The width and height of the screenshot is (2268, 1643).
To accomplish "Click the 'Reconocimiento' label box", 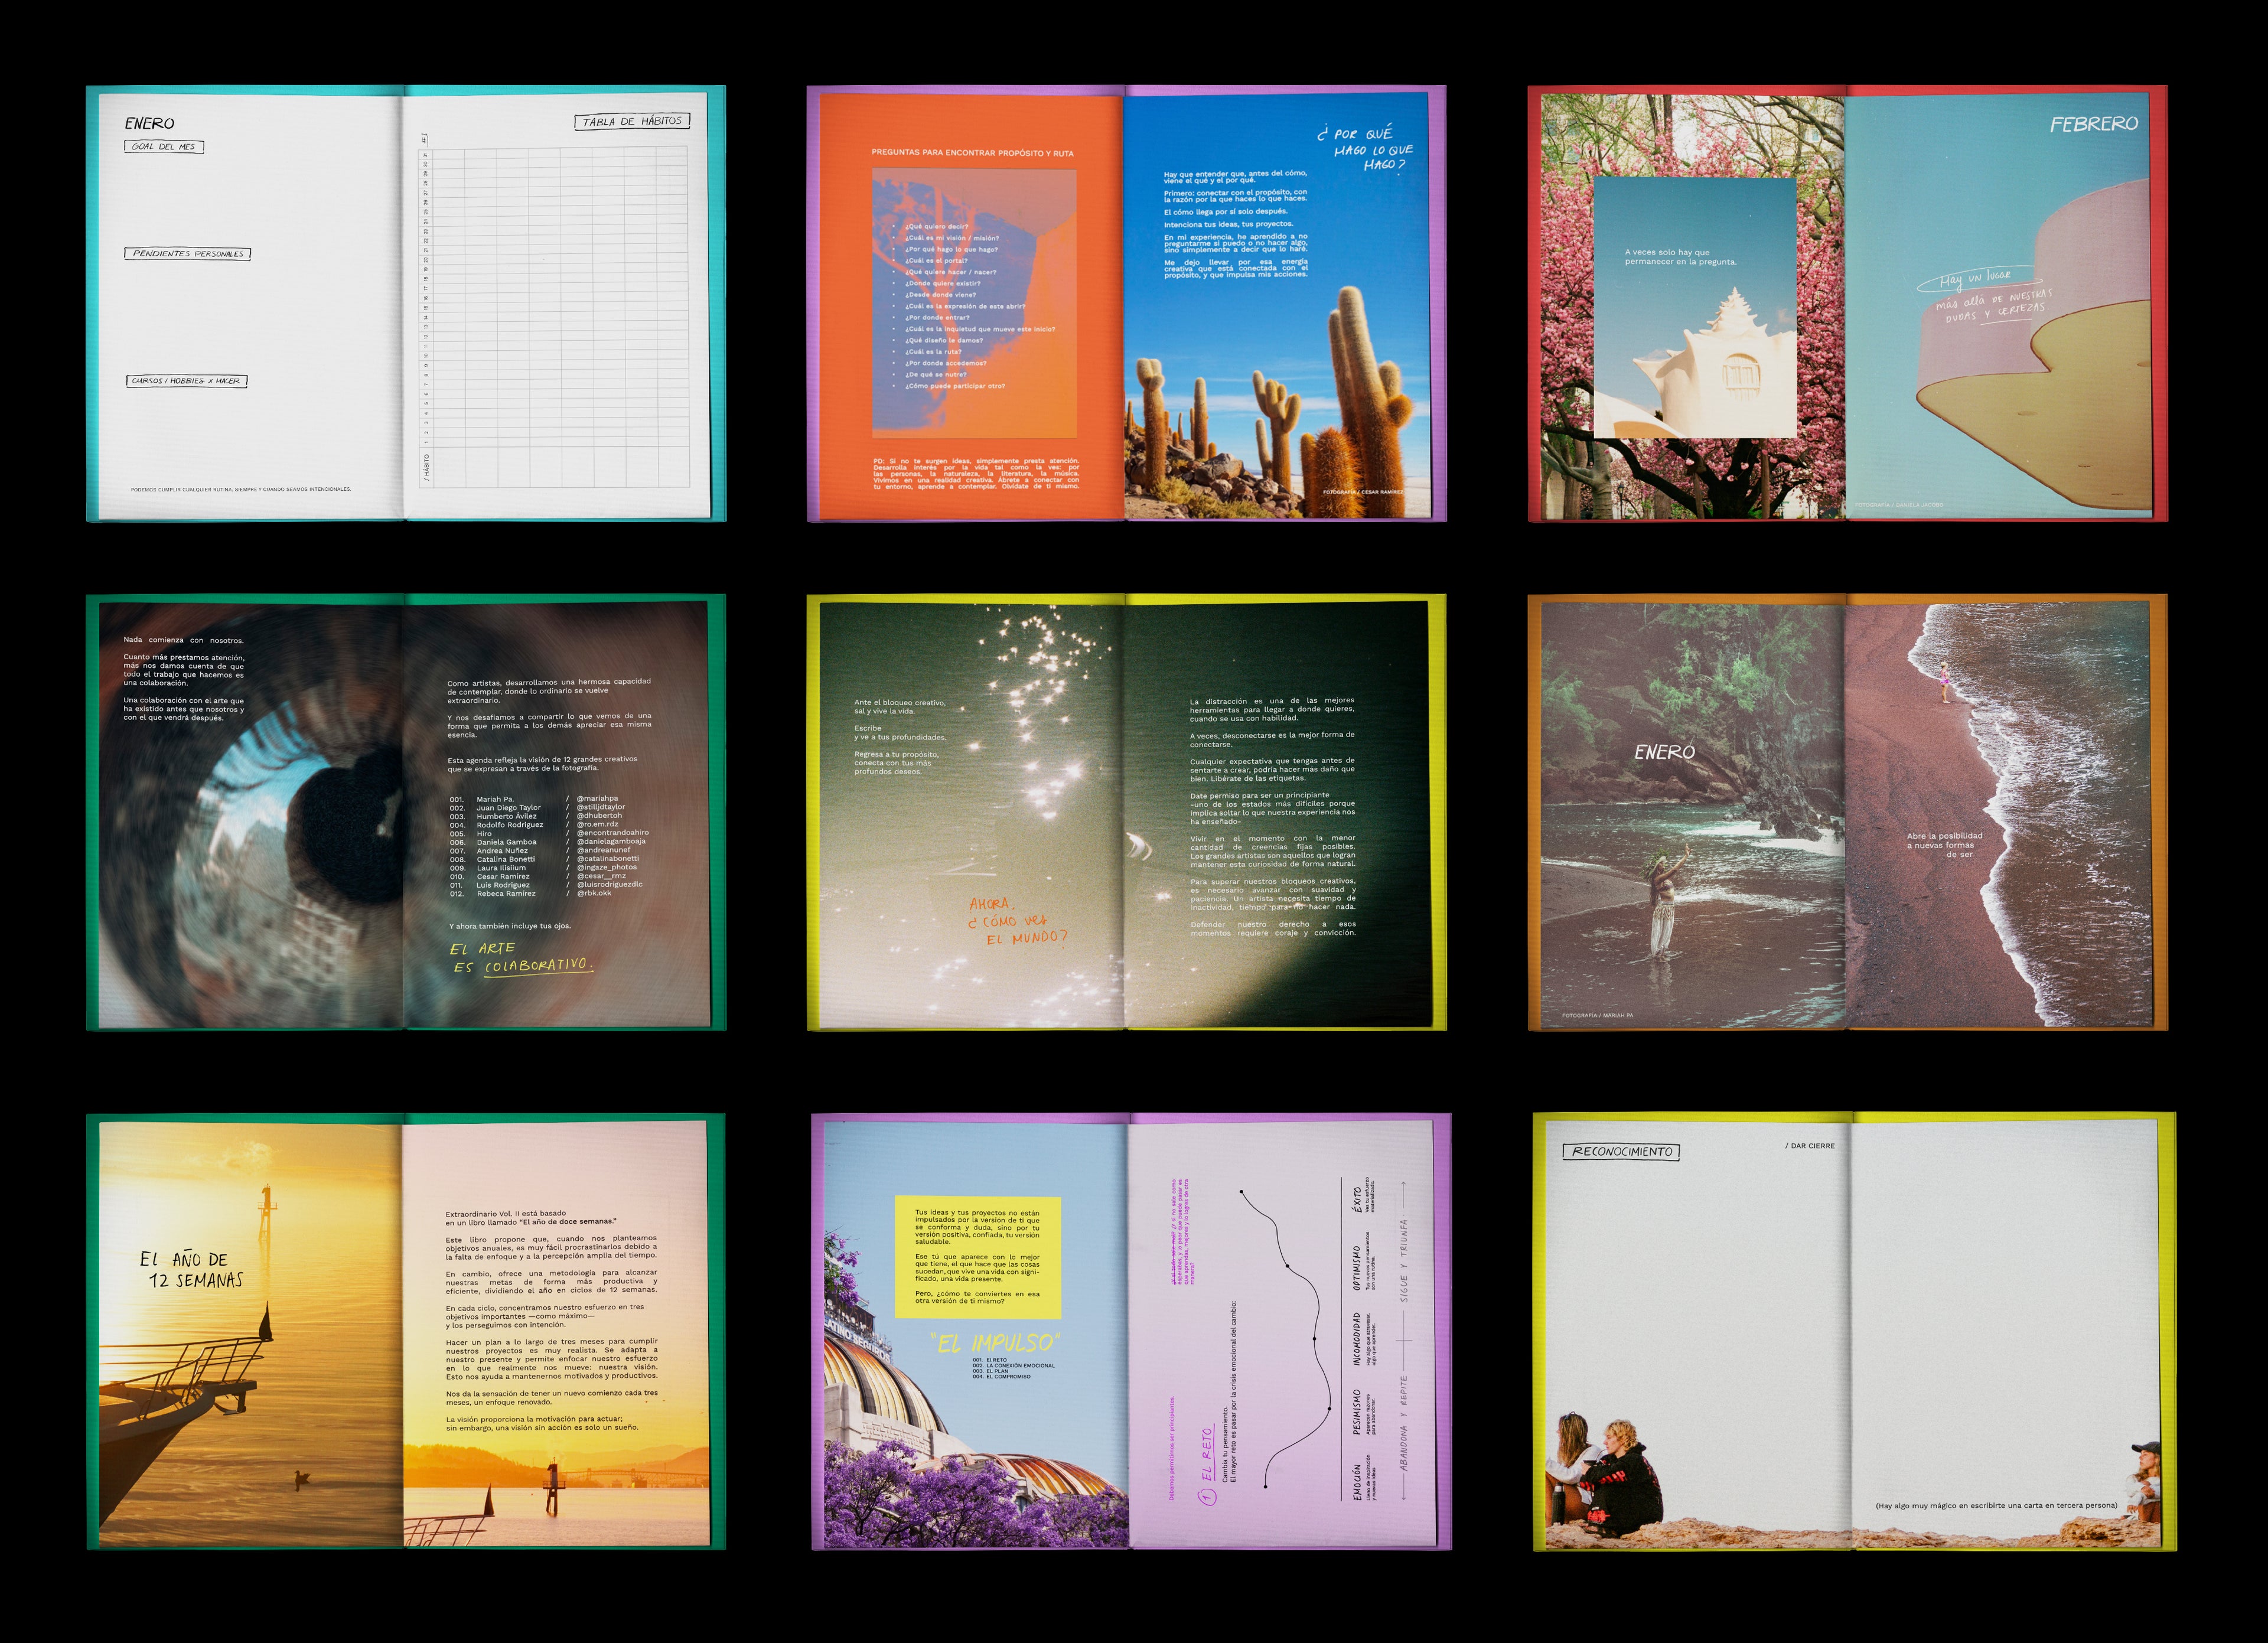I will 1621,1151.
